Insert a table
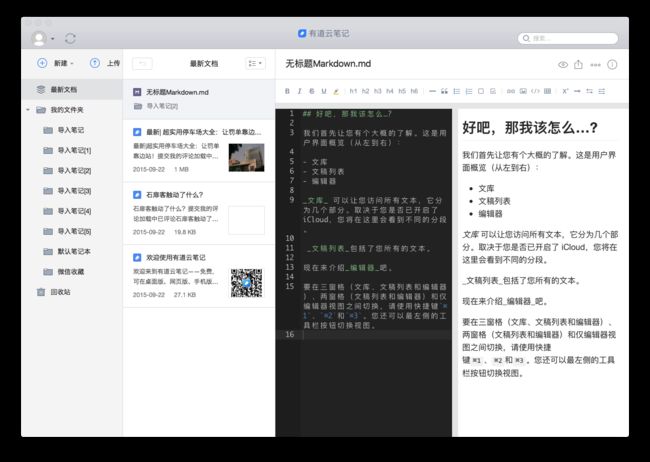The height and width of the screenshot is (462, 650). (x=548, y=91)
